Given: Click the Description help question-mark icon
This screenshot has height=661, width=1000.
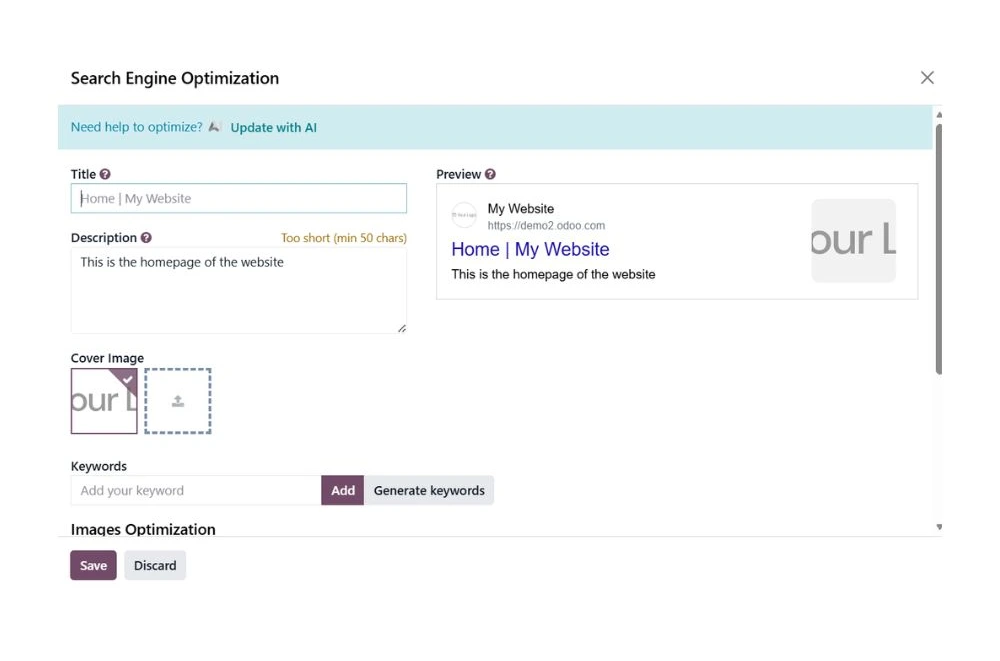Looking at the screenshot, I should pyautogui.click(x=146, y=238).
